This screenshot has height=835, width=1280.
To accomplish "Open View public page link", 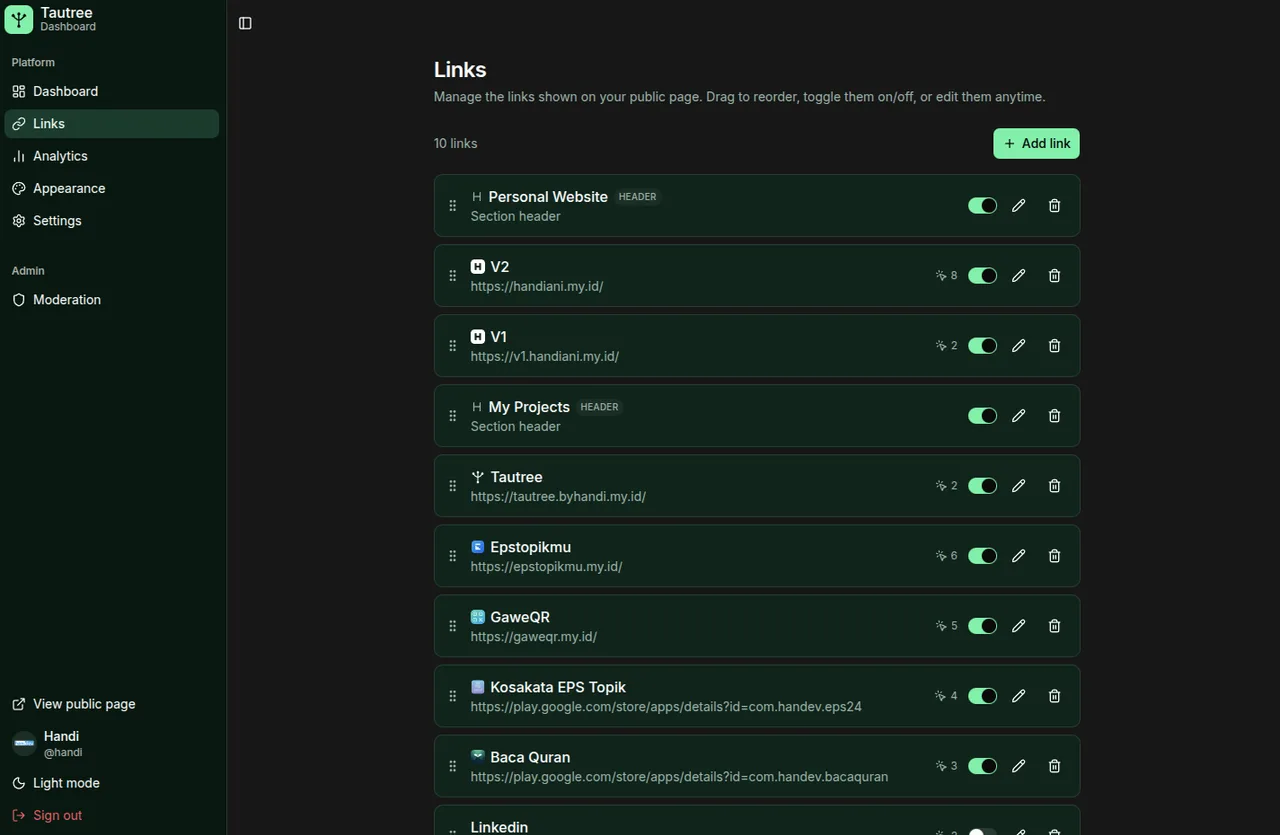I will (x=112, y=704).
